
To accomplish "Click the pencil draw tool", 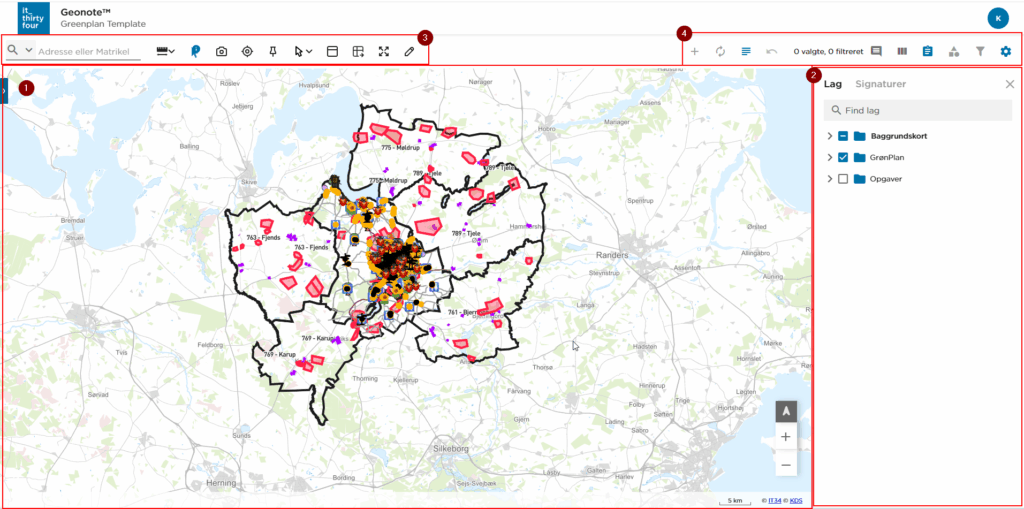I will (409, 51).
